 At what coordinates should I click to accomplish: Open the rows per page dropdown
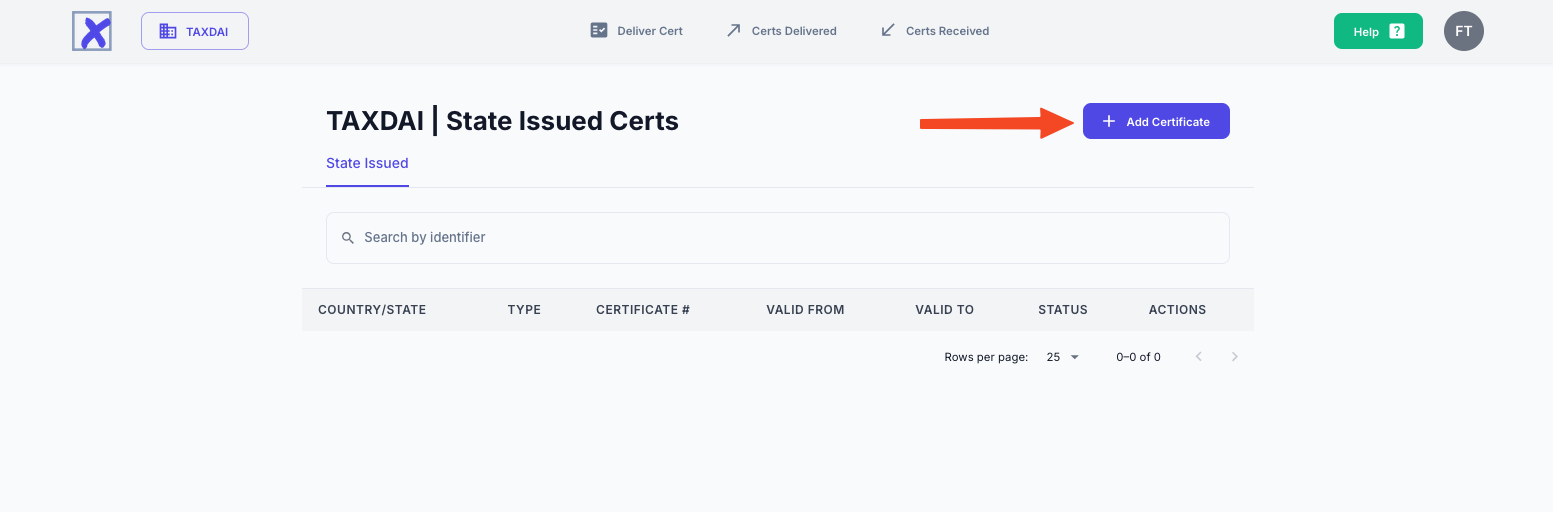(x=1063, y=357)
